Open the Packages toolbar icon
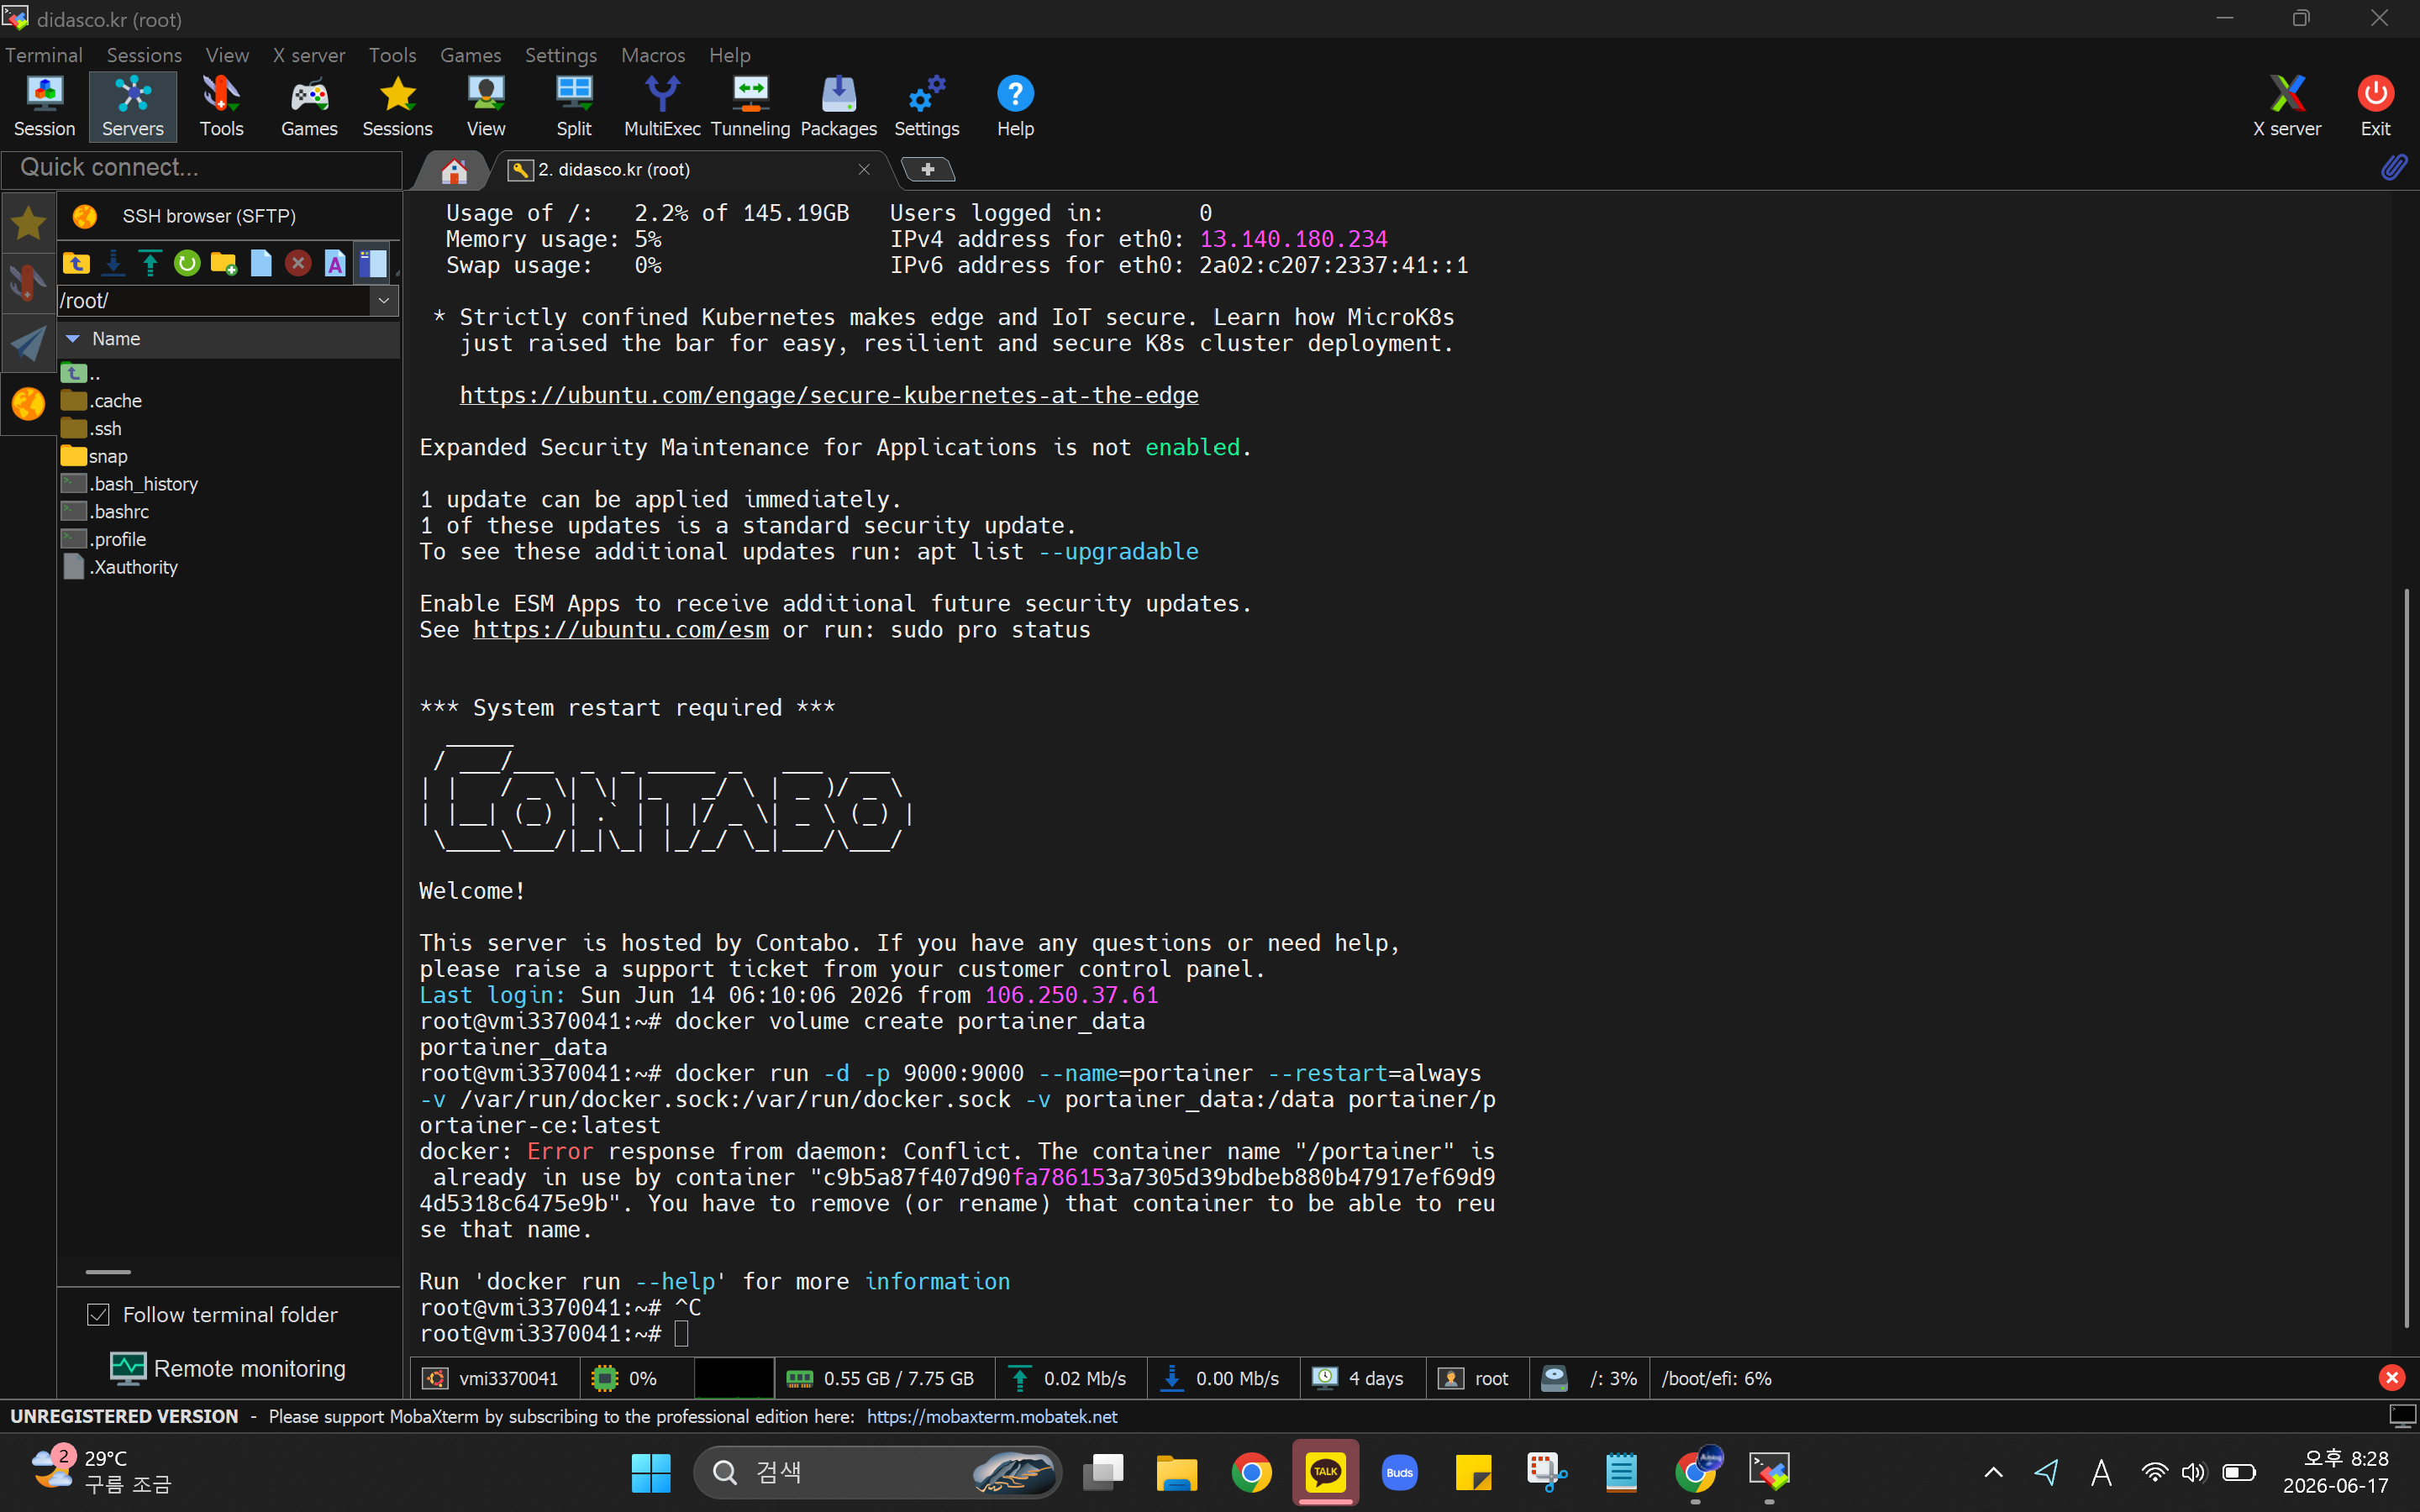 [x=838, y=106]
